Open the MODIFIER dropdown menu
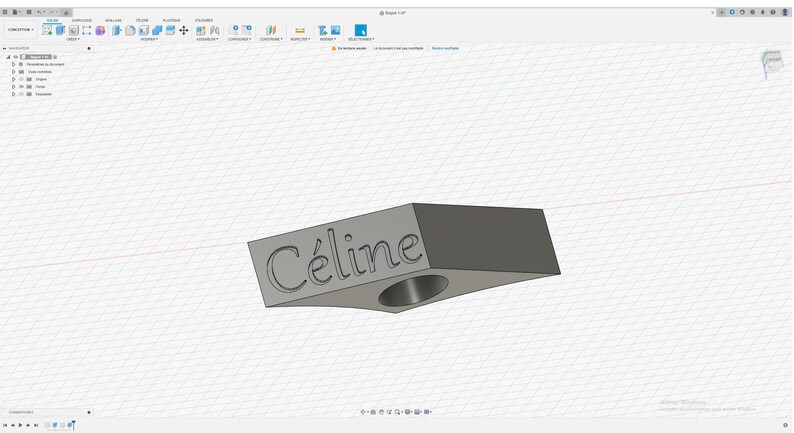Viewport: 794px width, 433px height. [x=149, y=39]
